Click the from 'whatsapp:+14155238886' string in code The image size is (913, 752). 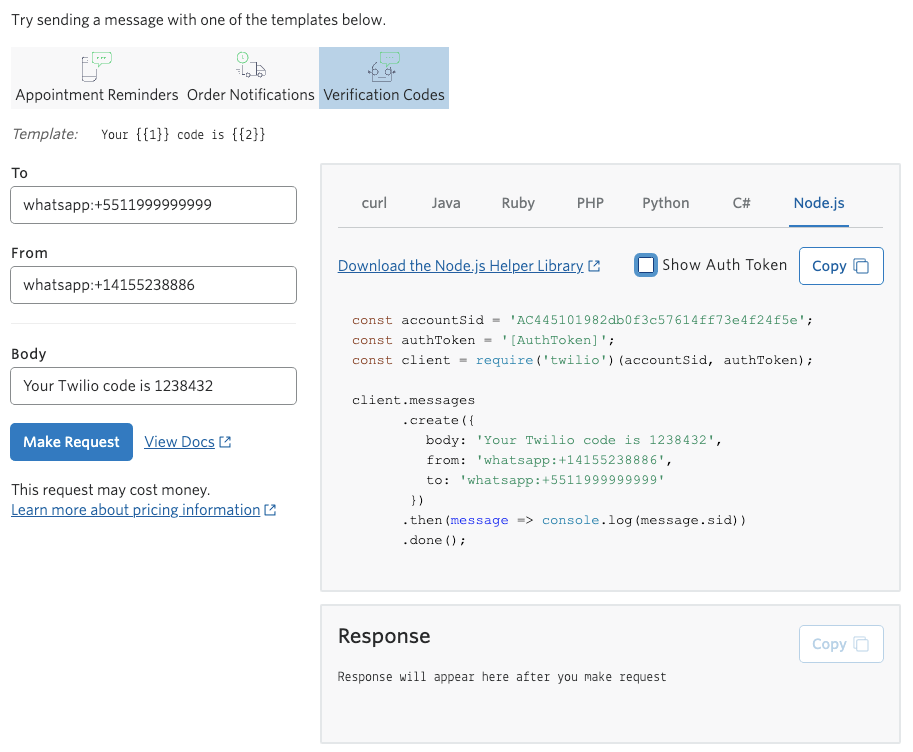coord(571,460)
